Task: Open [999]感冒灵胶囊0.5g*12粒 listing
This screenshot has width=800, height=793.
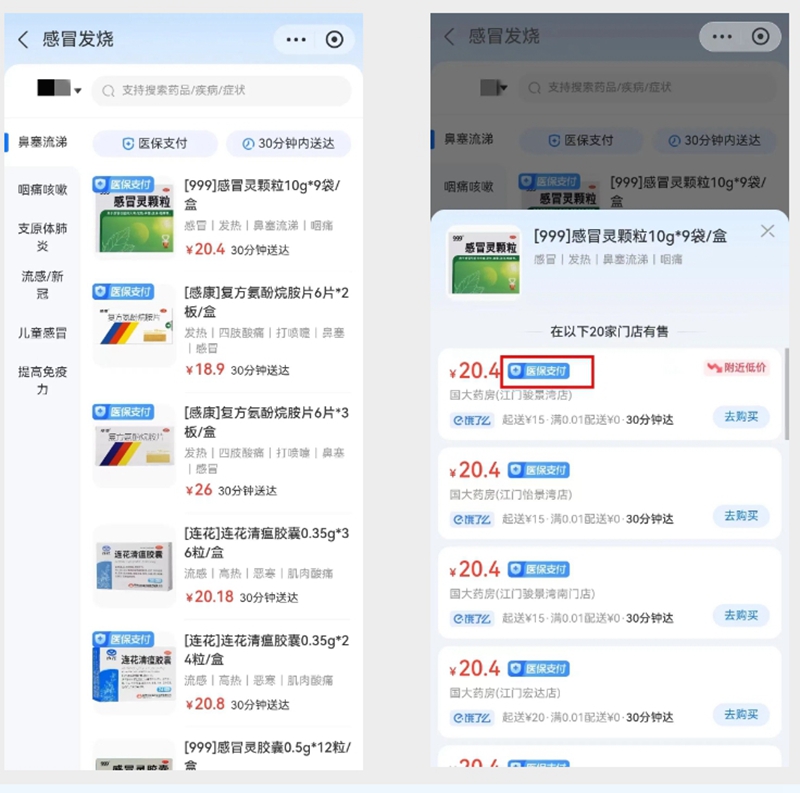Action: (x=267, y=756)
